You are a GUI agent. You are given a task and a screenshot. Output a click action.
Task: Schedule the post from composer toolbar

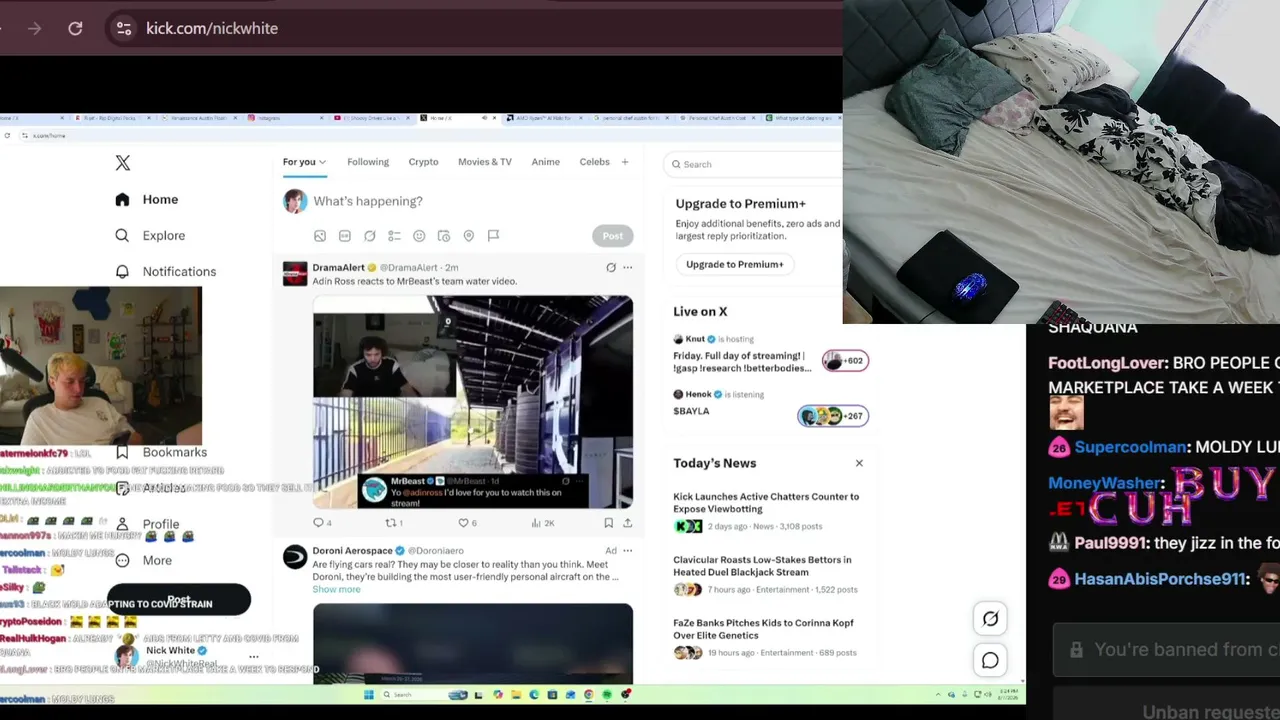coord(444,236)
